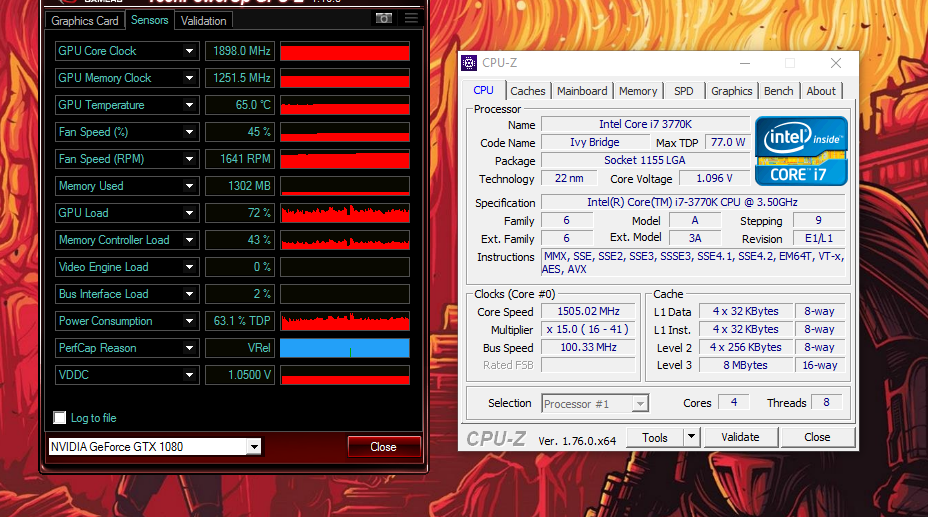Minimize the CPU-Z window

click(x=745, y=63)
